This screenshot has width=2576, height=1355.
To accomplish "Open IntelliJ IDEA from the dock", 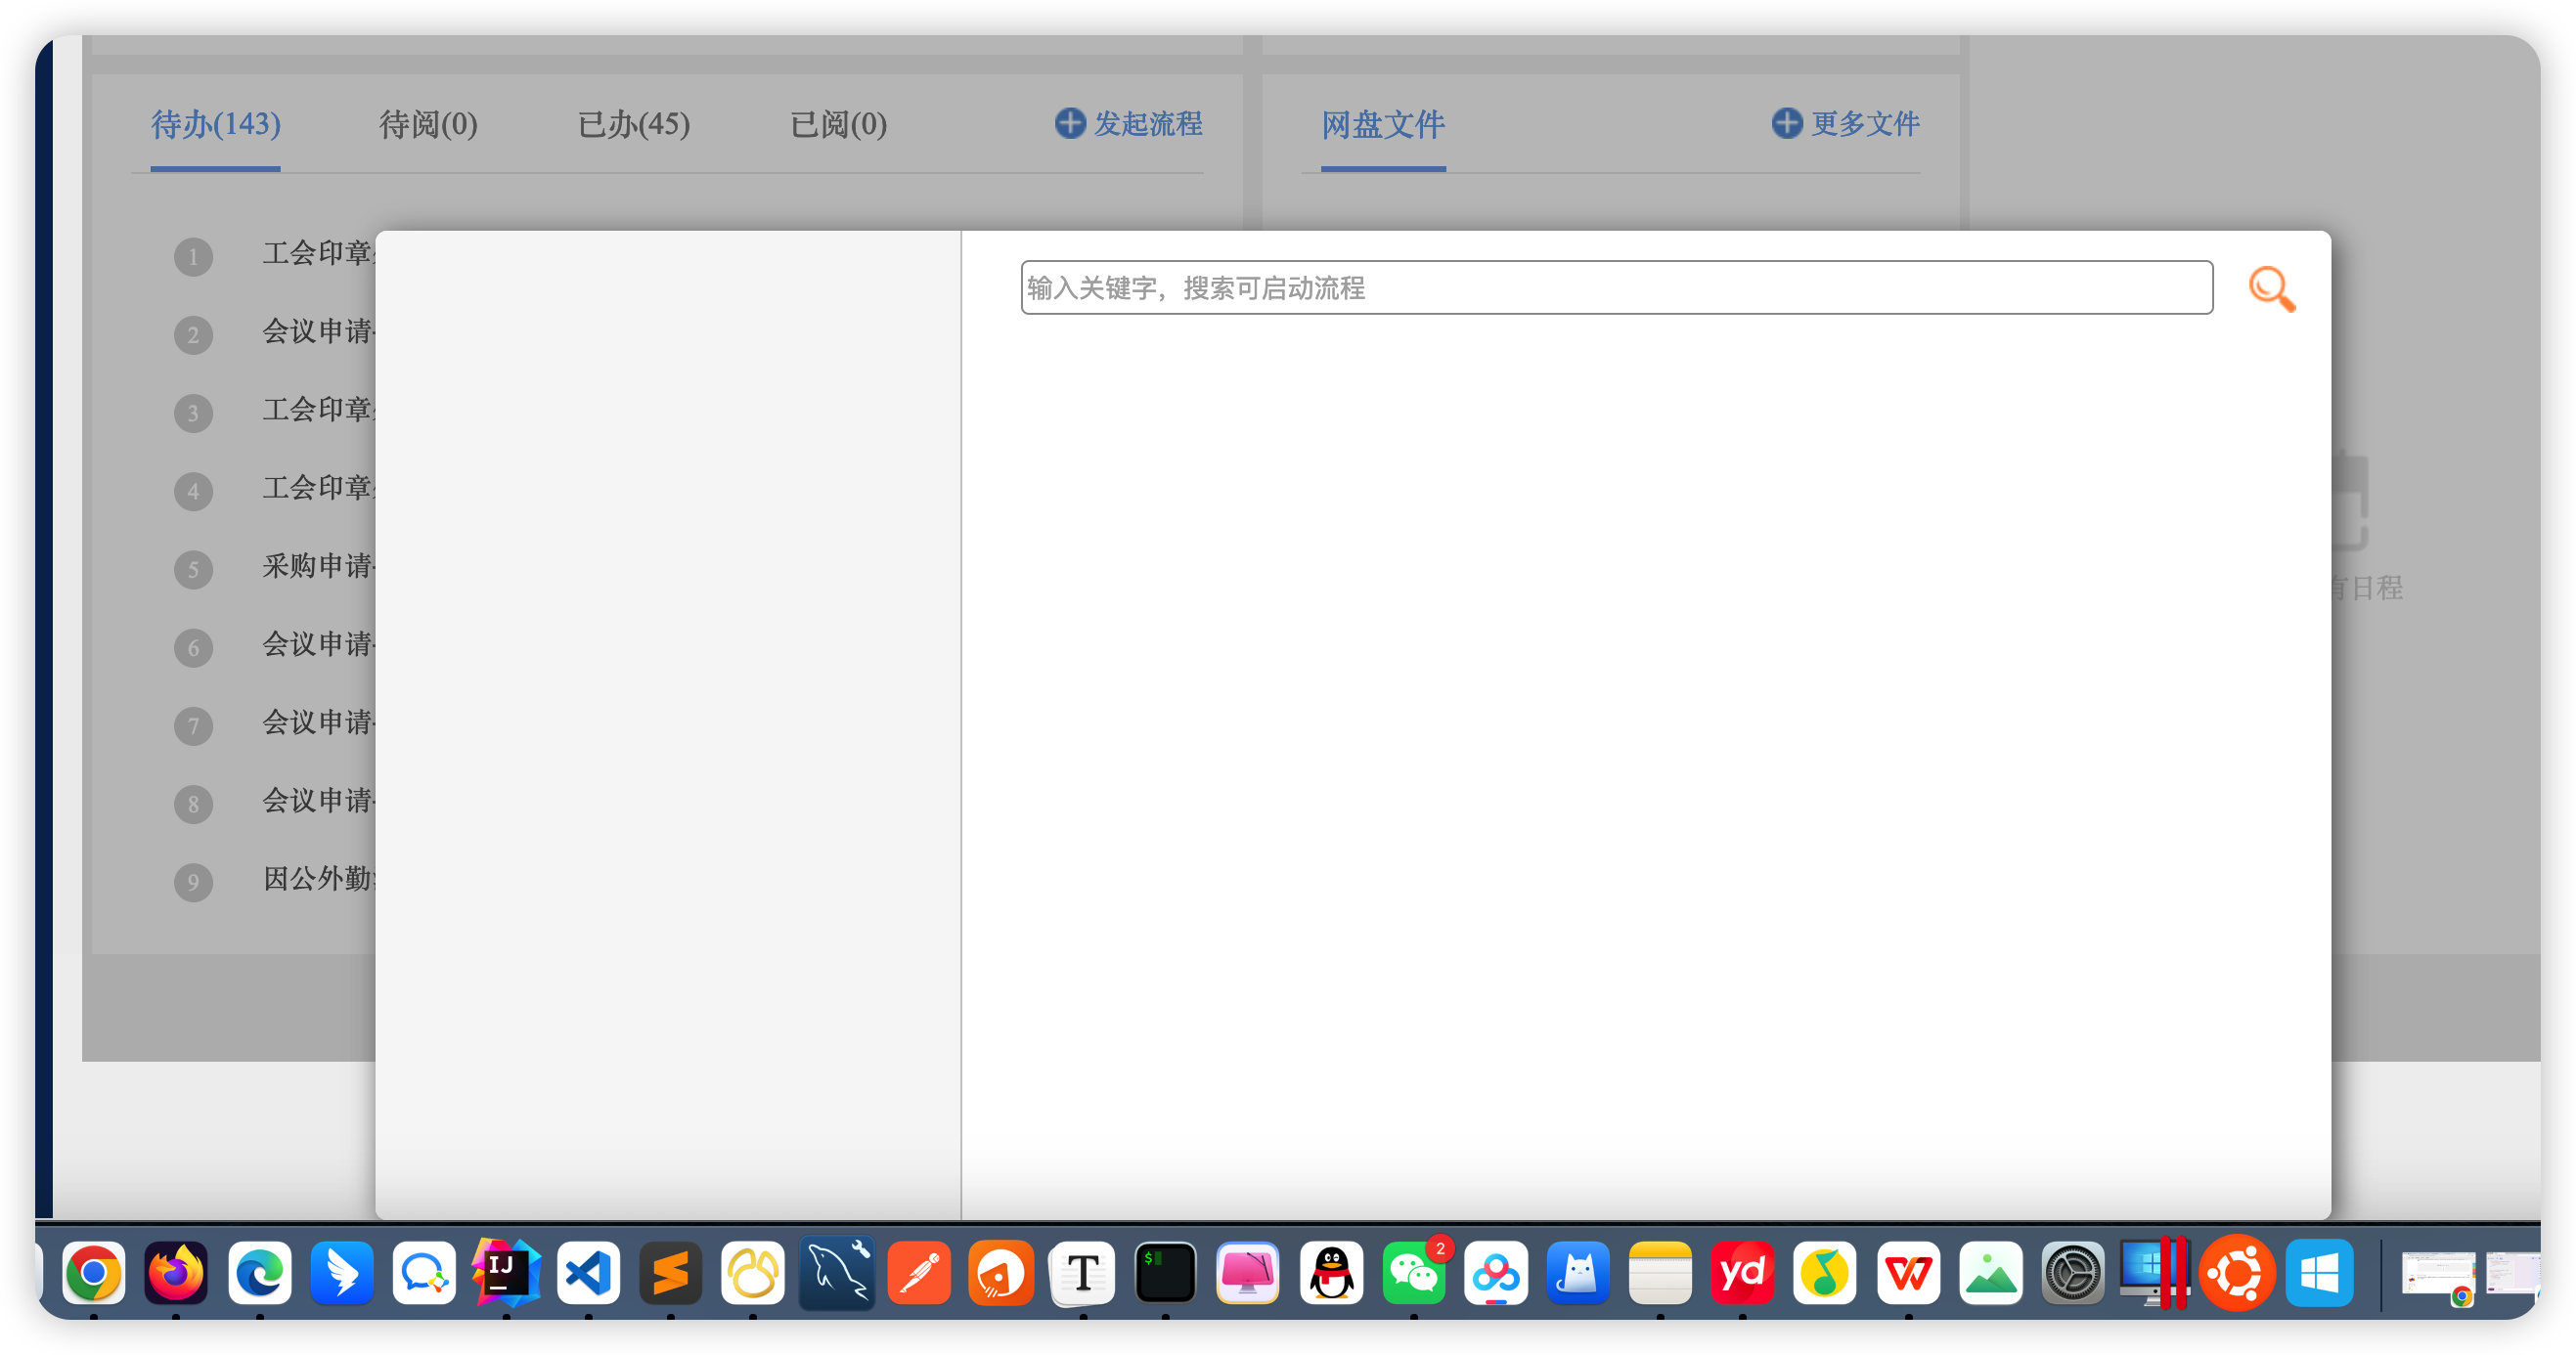I will point(506,1273).
